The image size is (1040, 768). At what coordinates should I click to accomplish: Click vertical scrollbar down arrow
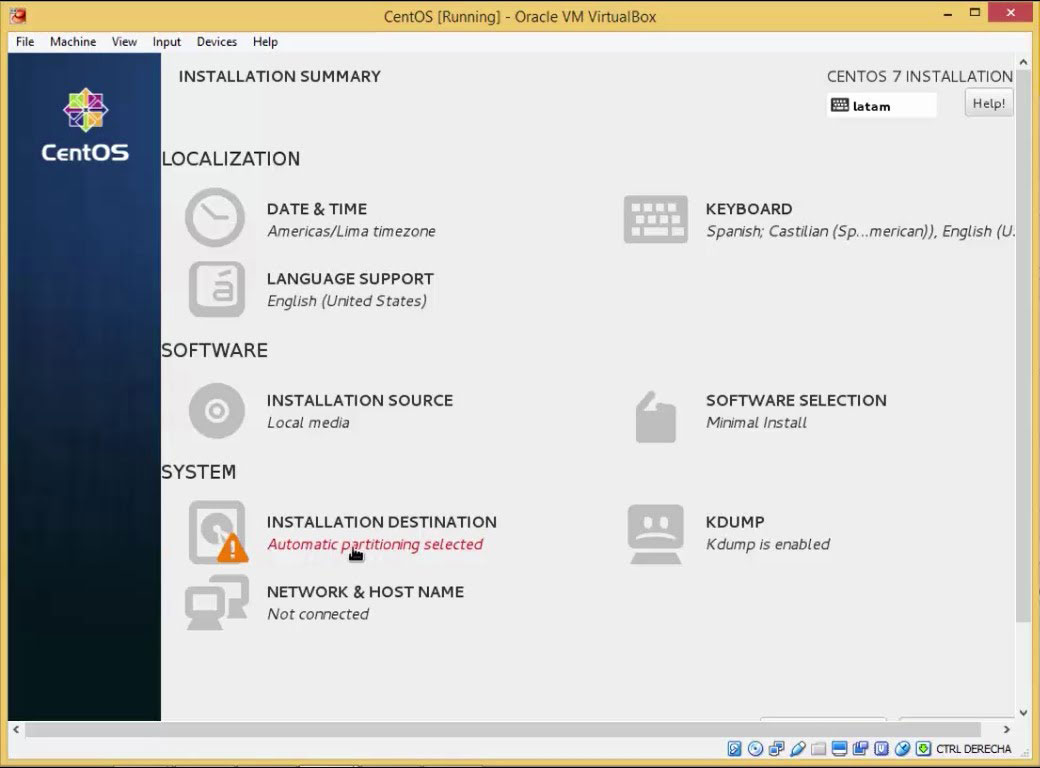coord(1023,713)
